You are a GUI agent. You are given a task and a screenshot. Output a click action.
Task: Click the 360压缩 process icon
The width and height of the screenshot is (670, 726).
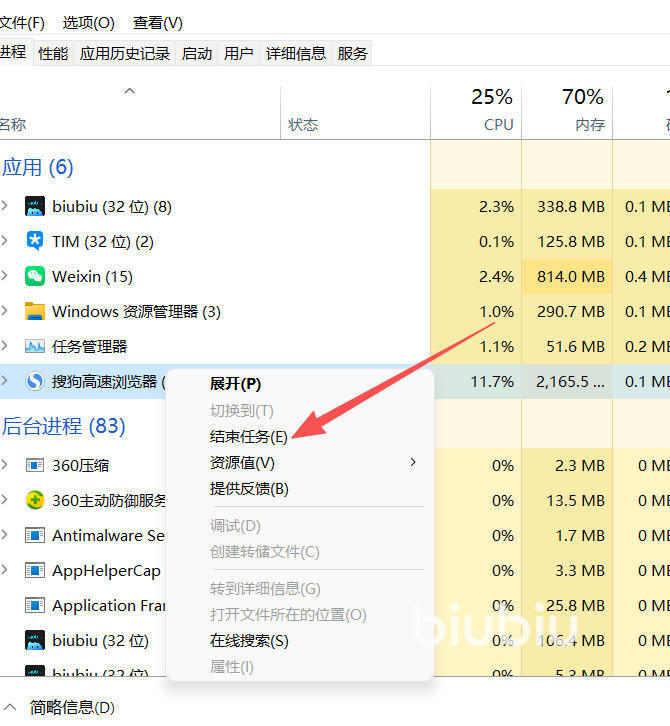[x=35, y=466]
